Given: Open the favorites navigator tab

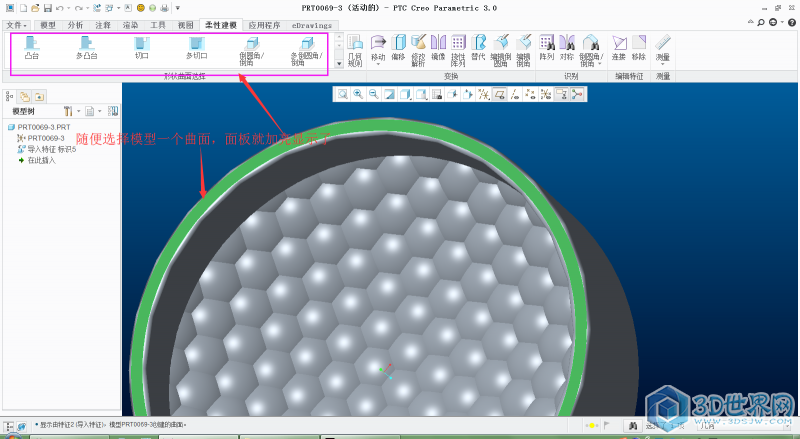Looking at the screenshot, I should tap(39, 96).
